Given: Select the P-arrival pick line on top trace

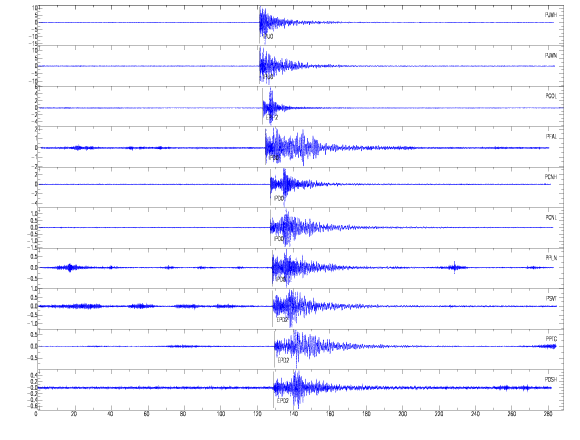Looking at the screenshot, I should (x=260, y=26).
